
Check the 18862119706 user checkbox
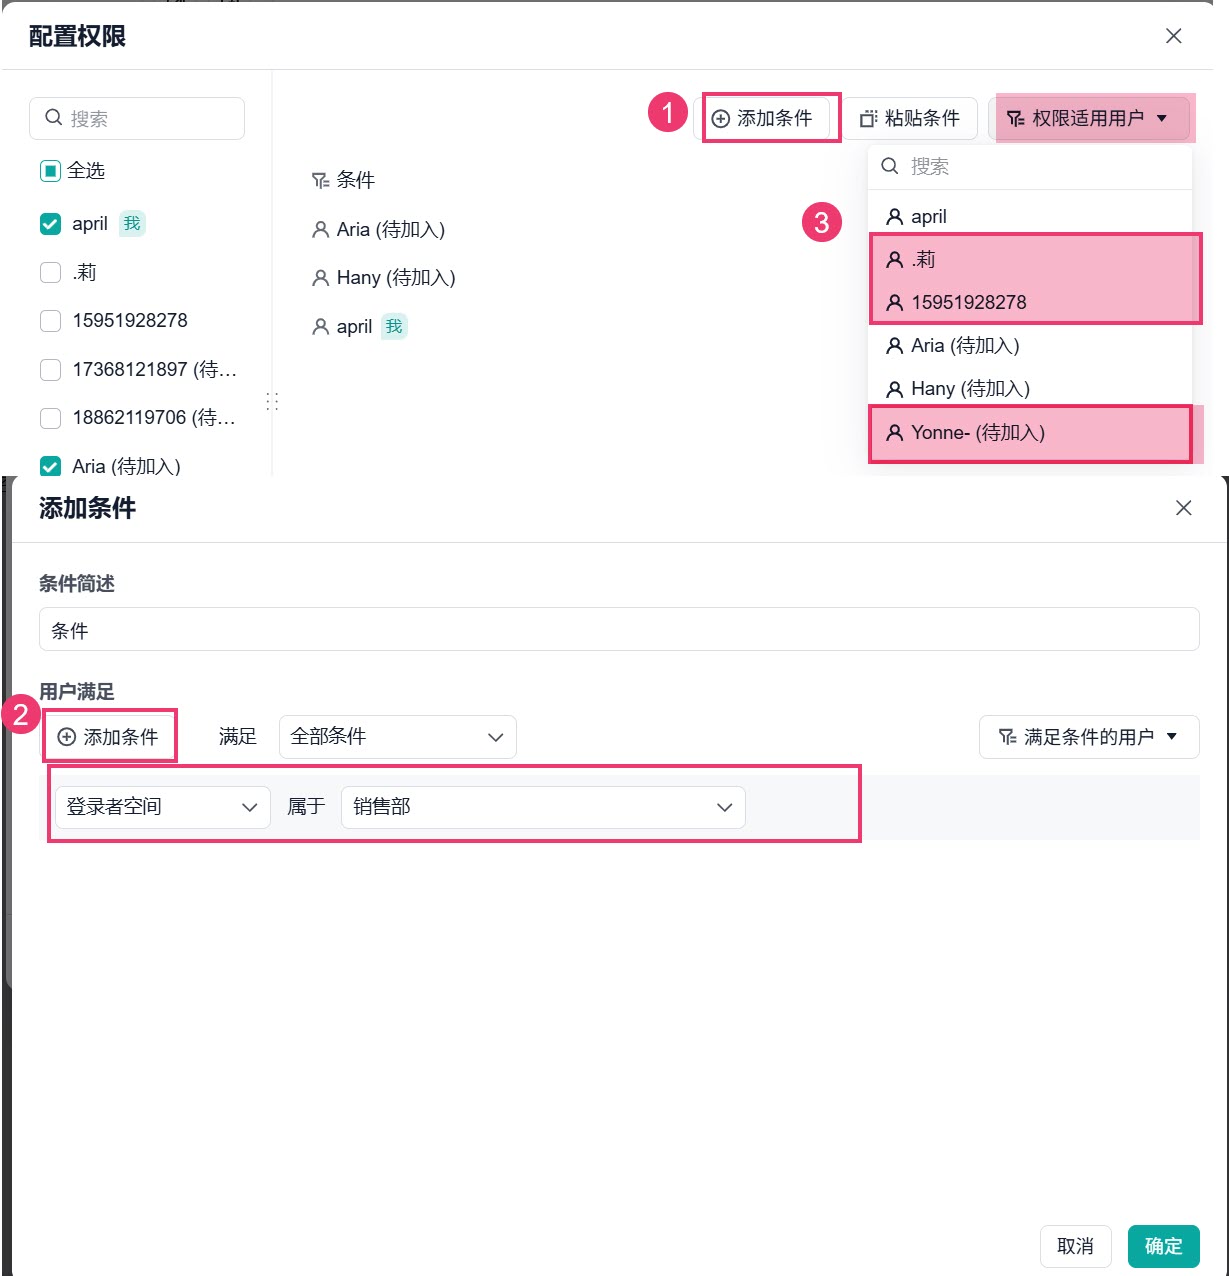point(50,418)
